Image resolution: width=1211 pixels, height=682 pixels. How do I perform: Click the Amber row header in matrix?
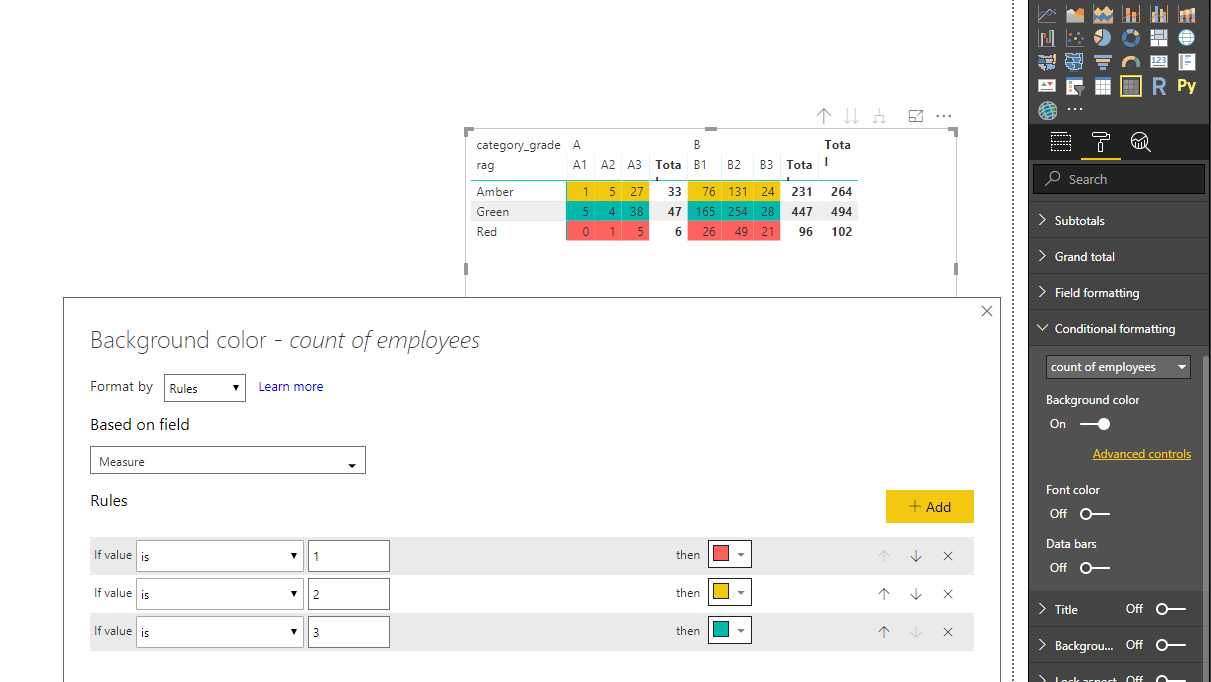[495, 192]
